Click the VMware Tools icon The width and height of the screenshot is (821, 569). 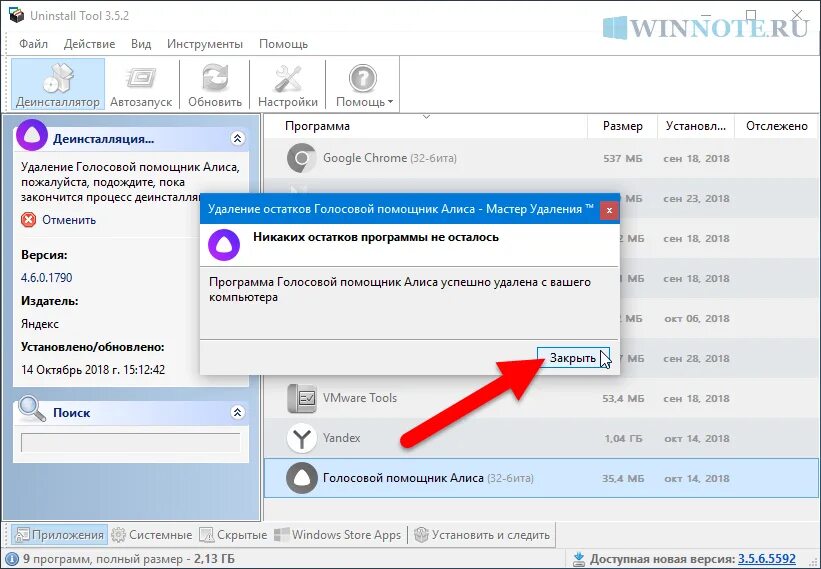(302, 398)
